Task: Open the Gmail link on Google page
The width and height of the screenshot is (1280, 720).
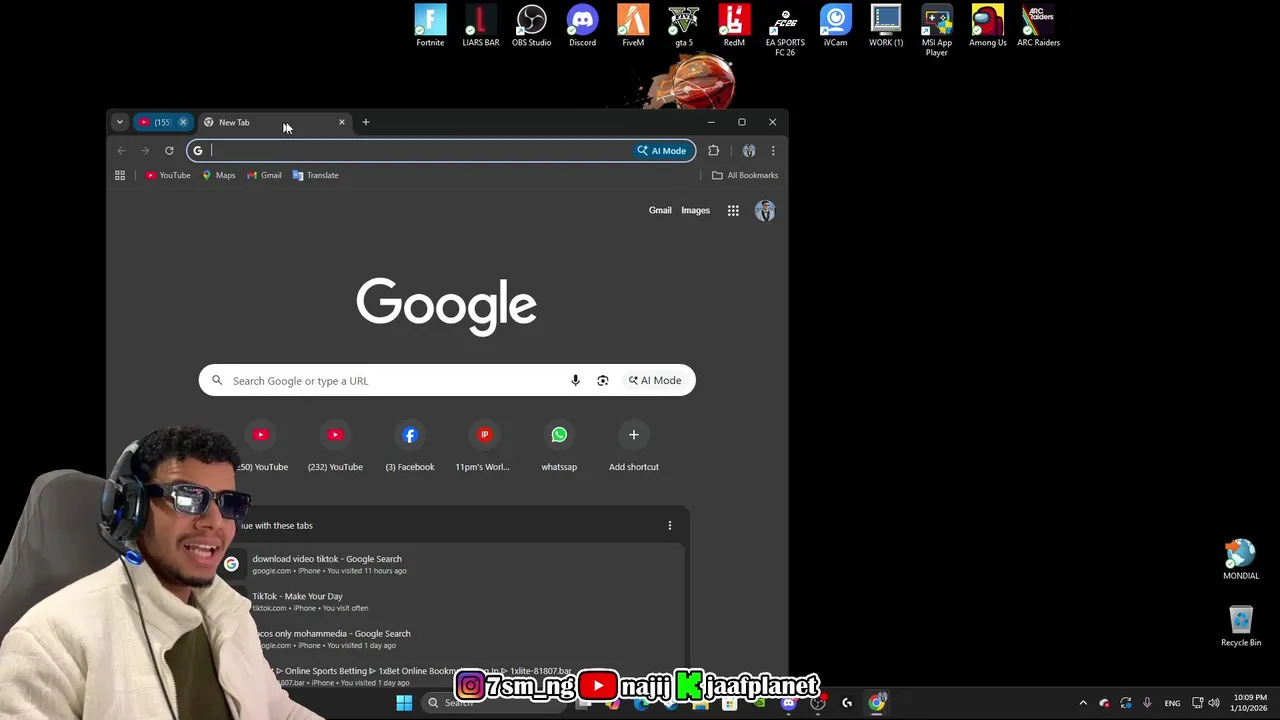Action: click(660, 210)
